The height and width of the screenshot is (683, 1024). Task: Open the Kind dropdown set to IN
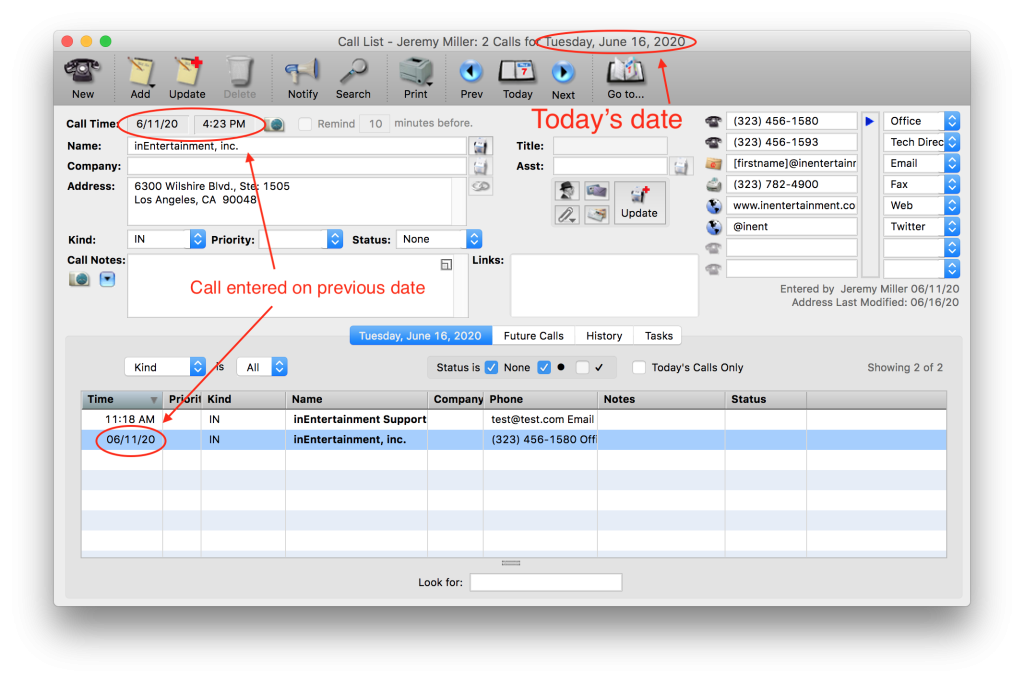point(167,239)
